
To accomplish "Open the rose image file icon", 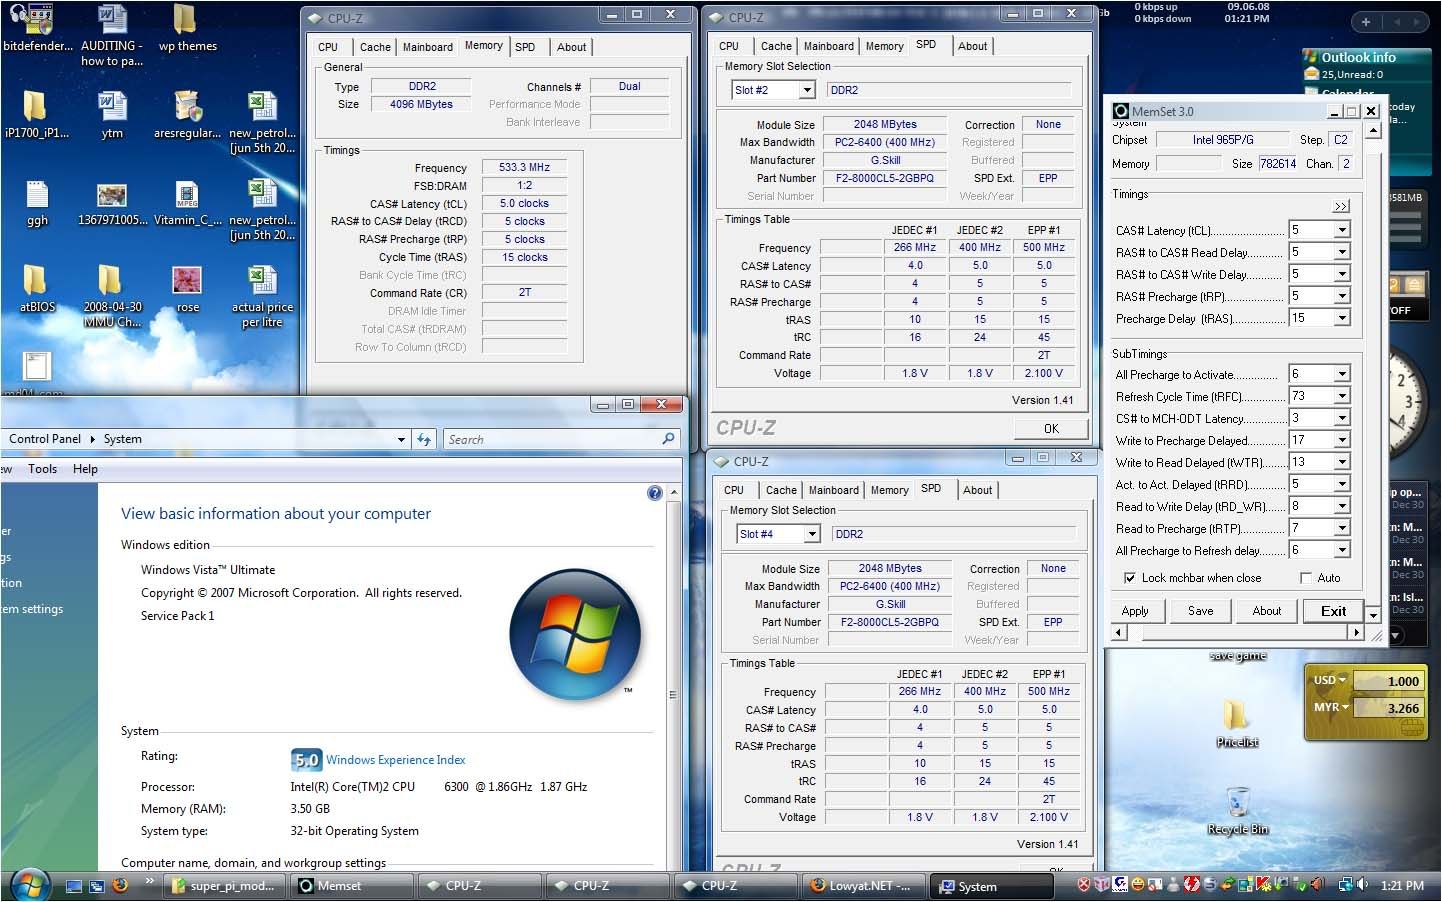I will tap(187, 281).
